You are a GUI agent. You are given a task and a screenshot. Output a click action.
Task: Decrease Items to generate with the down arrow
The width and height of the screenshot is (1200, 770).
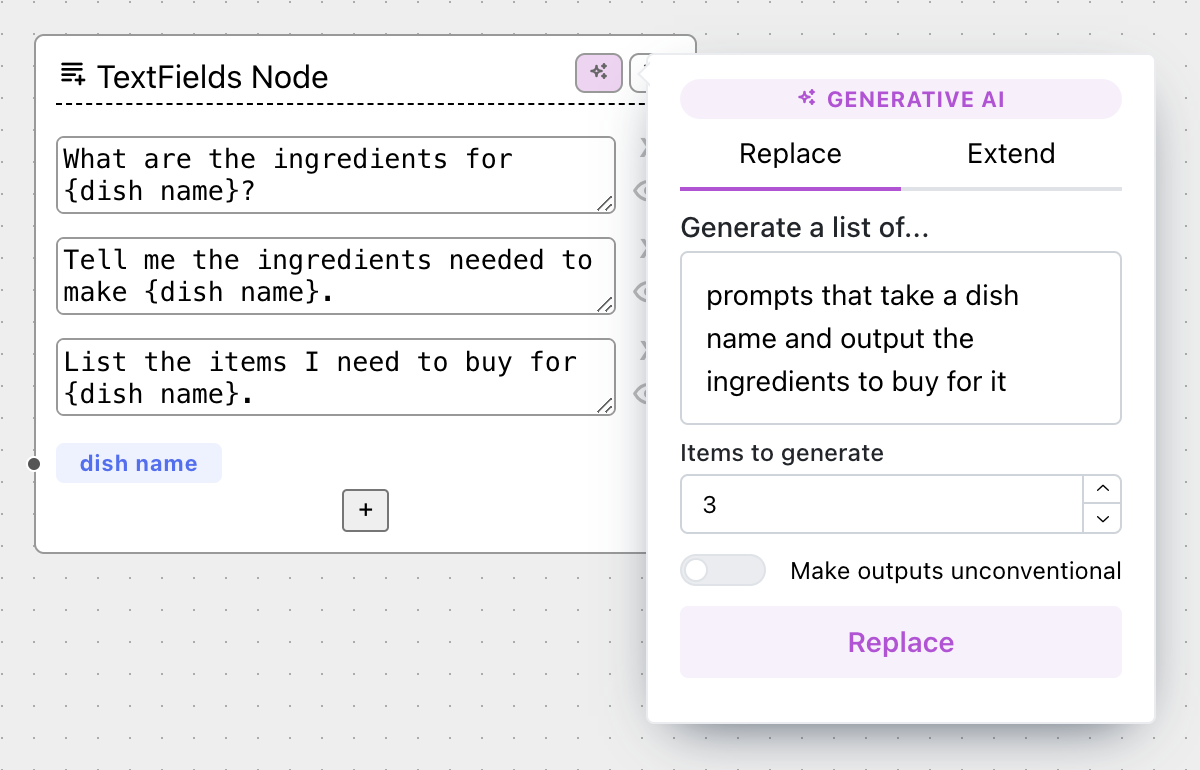1101,519
